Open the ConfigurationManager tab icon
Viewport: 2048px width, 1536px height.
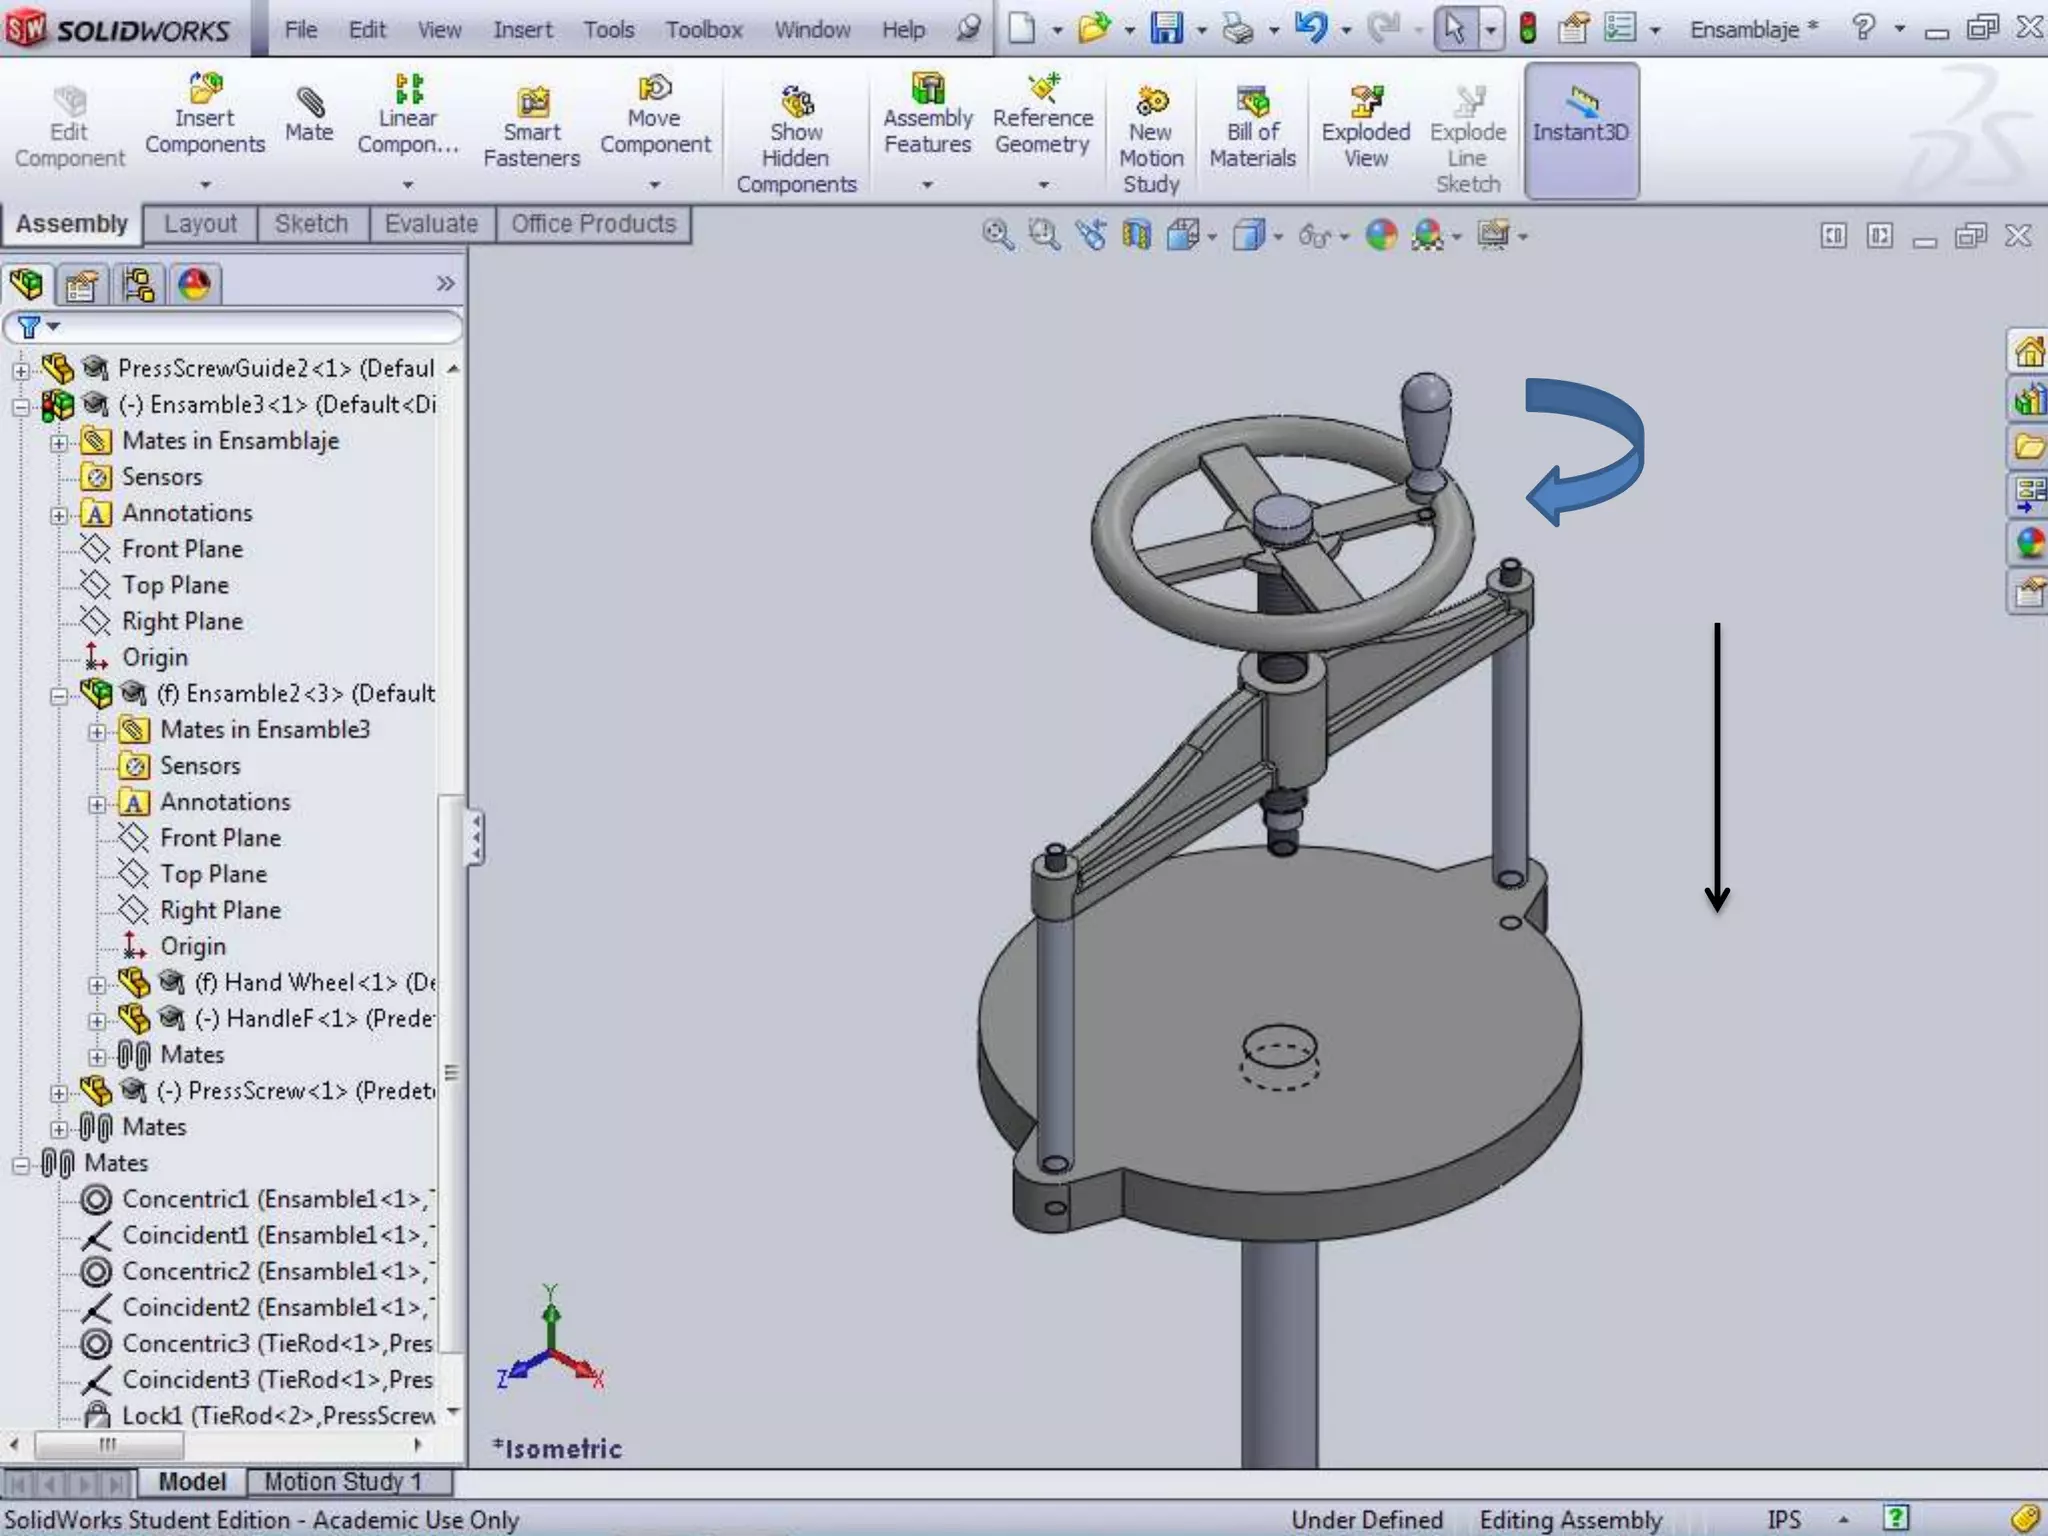138,285
